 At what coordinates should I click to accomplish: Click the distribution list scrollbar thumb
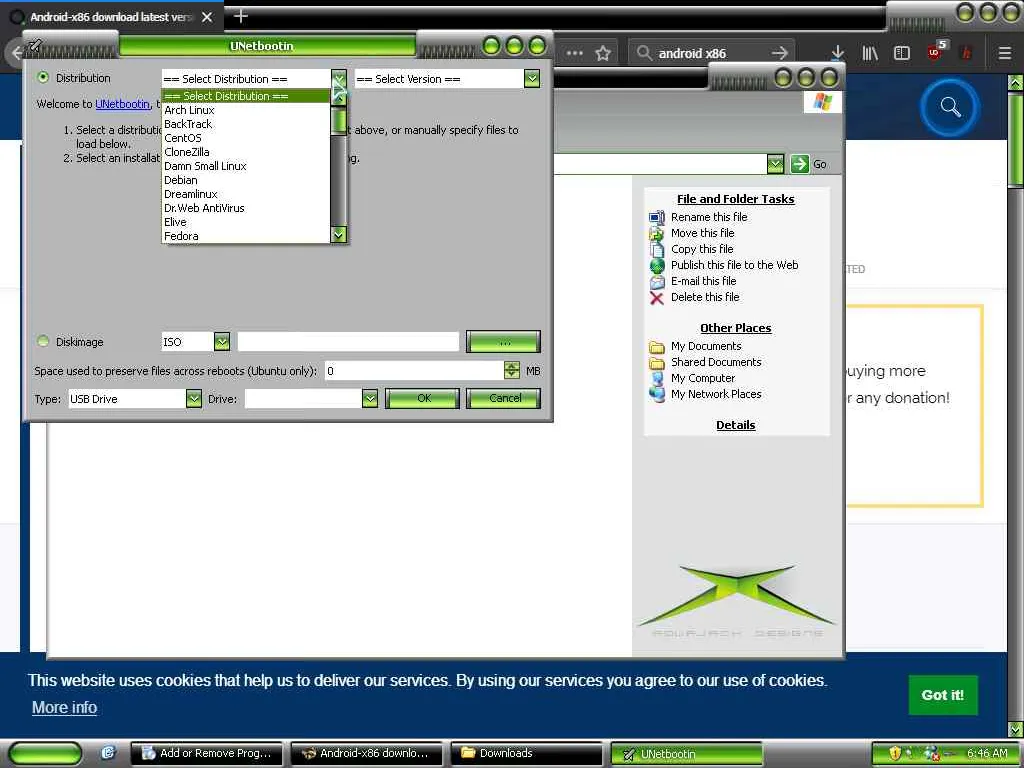click(338, 121)
